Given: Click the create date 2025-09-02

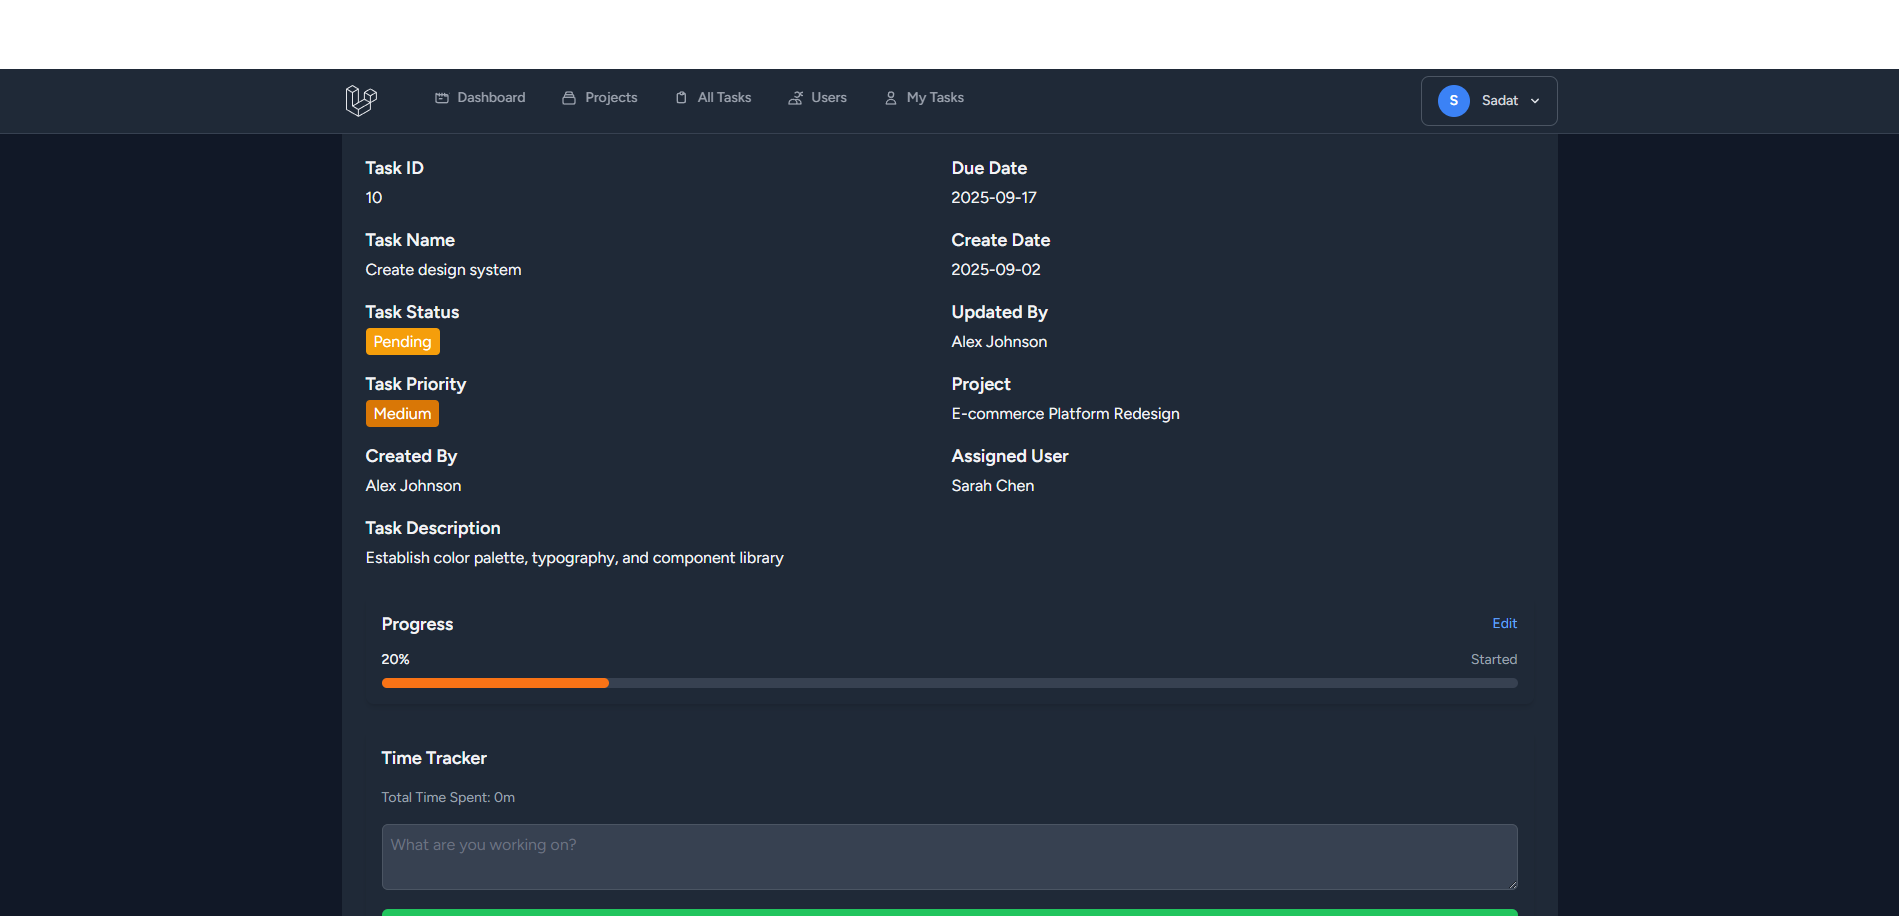Looking at the screenshot, I should tap(996, 270).
